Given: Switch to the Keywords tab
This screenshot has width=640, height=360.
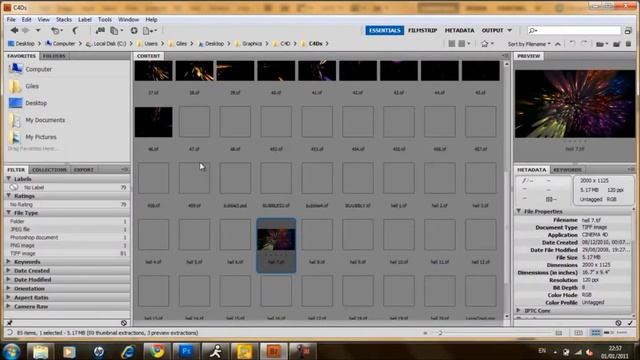Looking at the screenshot, I should click(567, 170).
